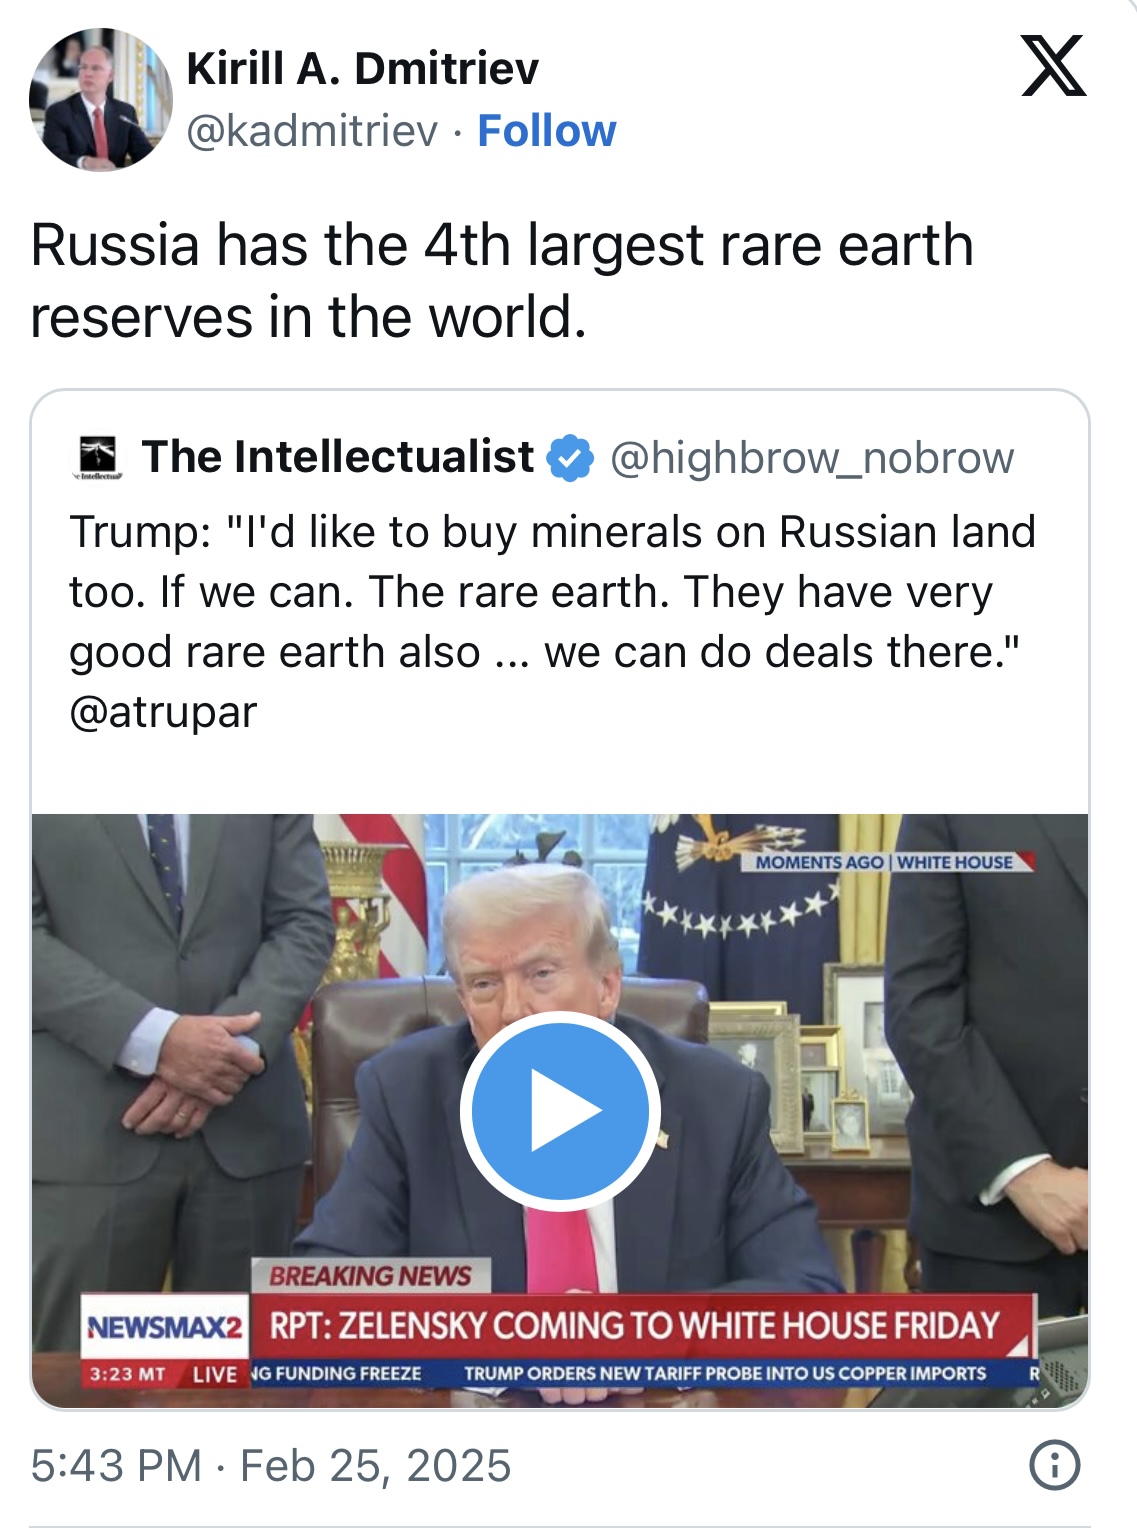Click the quoted Trump tweet text
1137x1528 pixels.
point(550,592)
